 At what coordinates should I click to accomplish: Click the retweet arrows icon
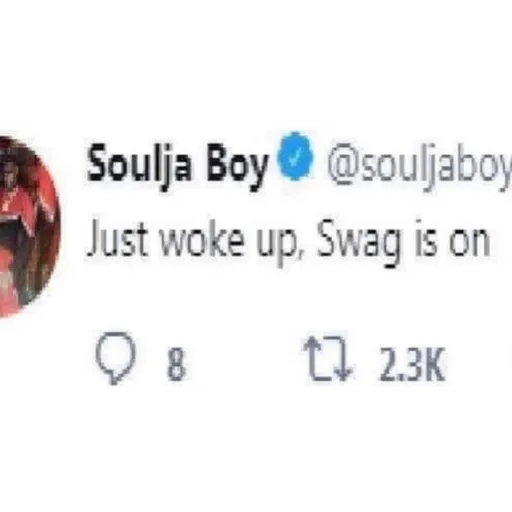328,359
